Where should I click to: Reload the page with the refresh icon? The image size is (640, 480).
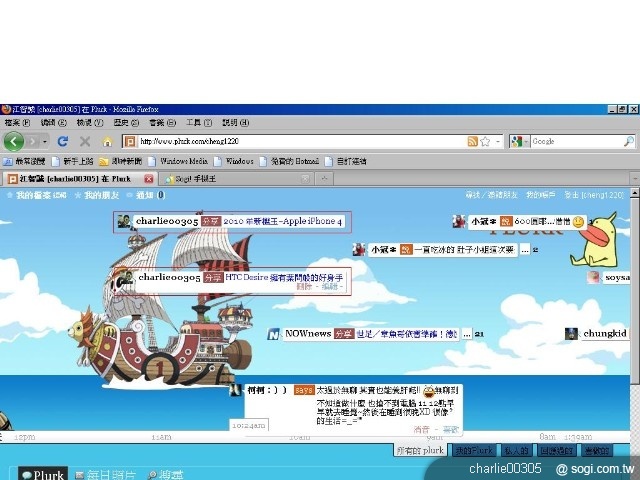pyautogui.click(x=63, y=141)
